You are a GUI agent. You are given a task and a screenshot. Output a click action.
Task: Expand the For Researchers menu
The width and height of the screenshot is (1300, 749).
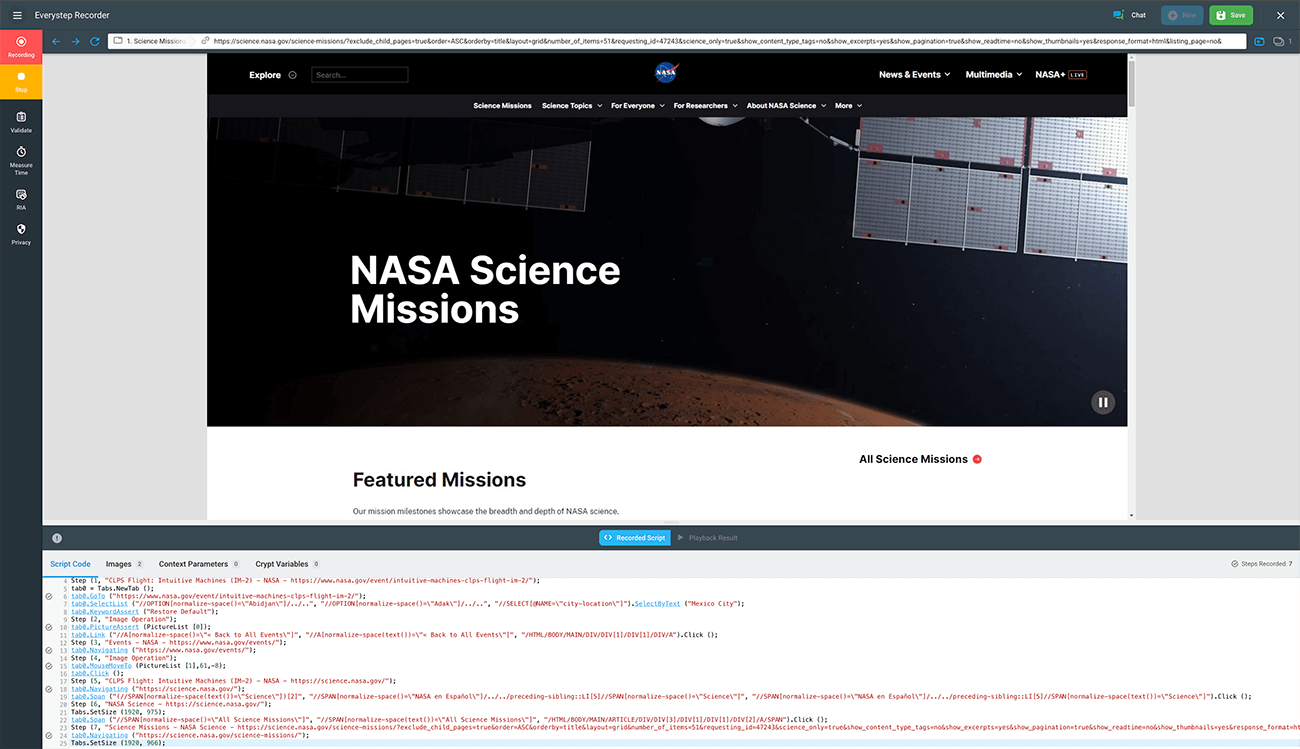(x=705, y=105)
